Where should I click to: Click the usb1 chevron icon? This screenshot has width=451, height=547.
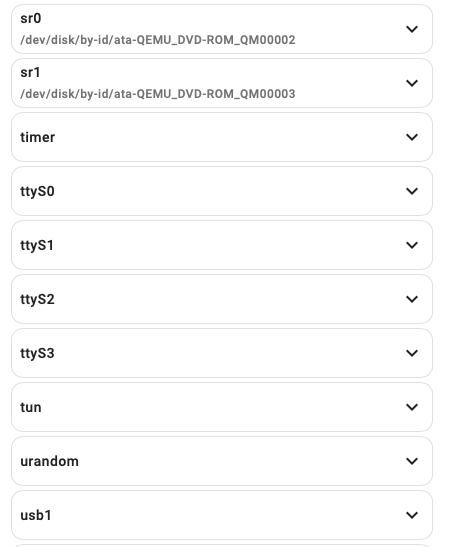[x=412, y=515]
